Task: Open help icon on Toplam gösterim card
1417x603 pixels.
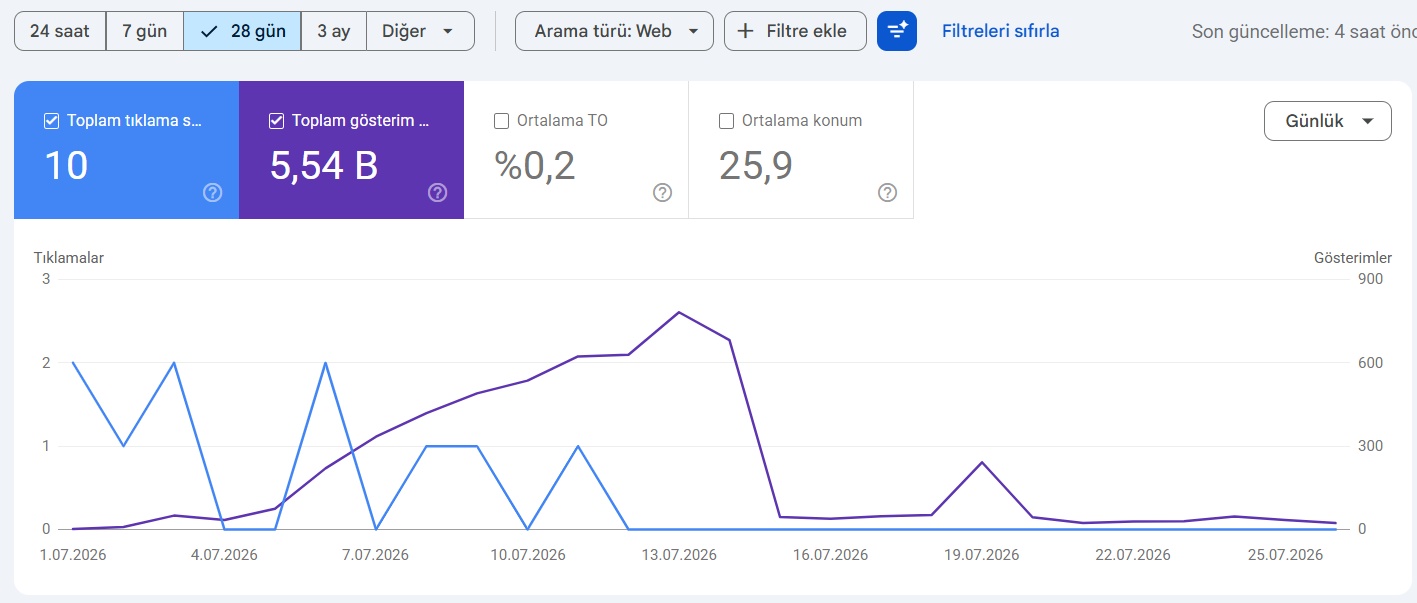Action: tap(437, 193)
